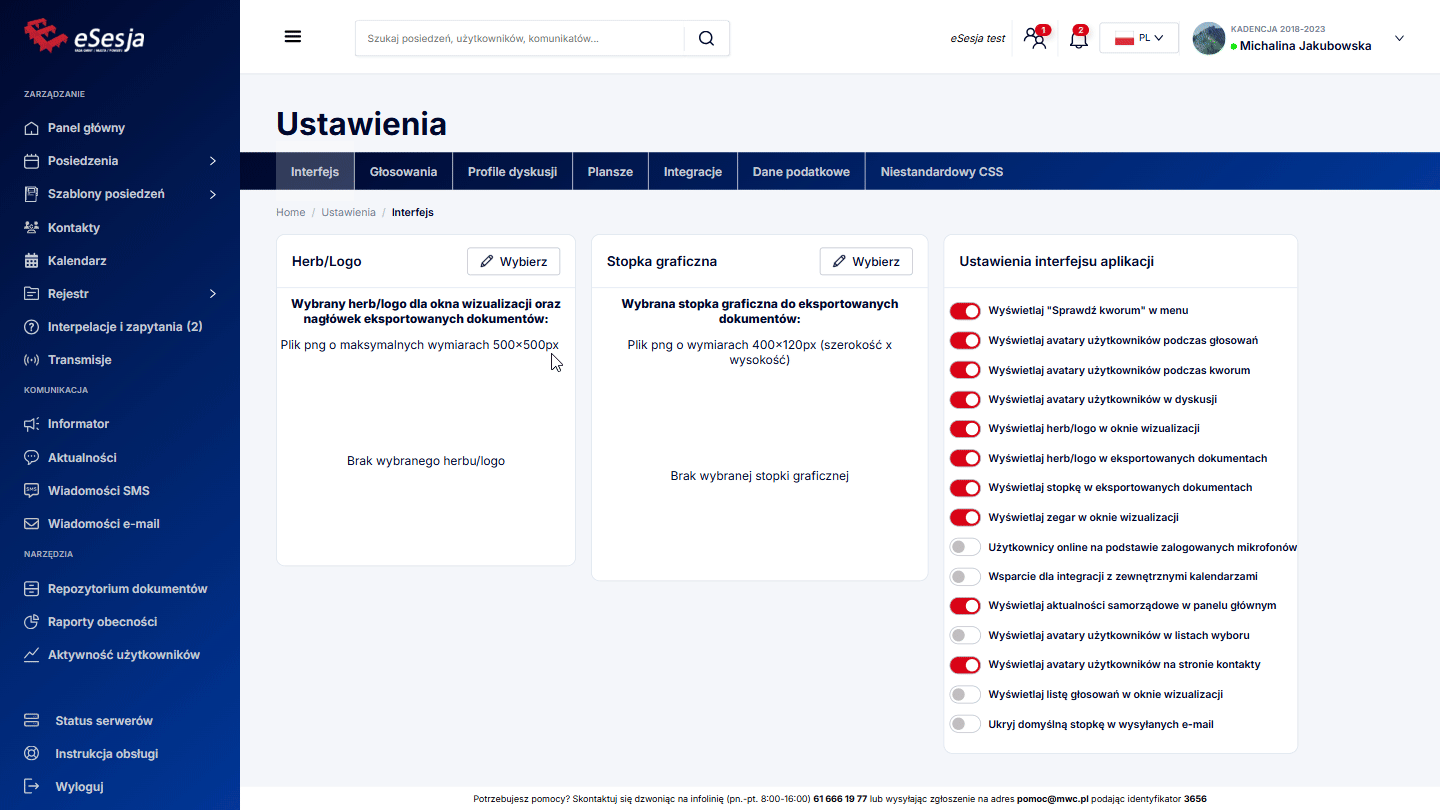Image resolution: width=1440 pixels, height=810 pixels.
Task: Click the search input field
Action: coord(520,38)
